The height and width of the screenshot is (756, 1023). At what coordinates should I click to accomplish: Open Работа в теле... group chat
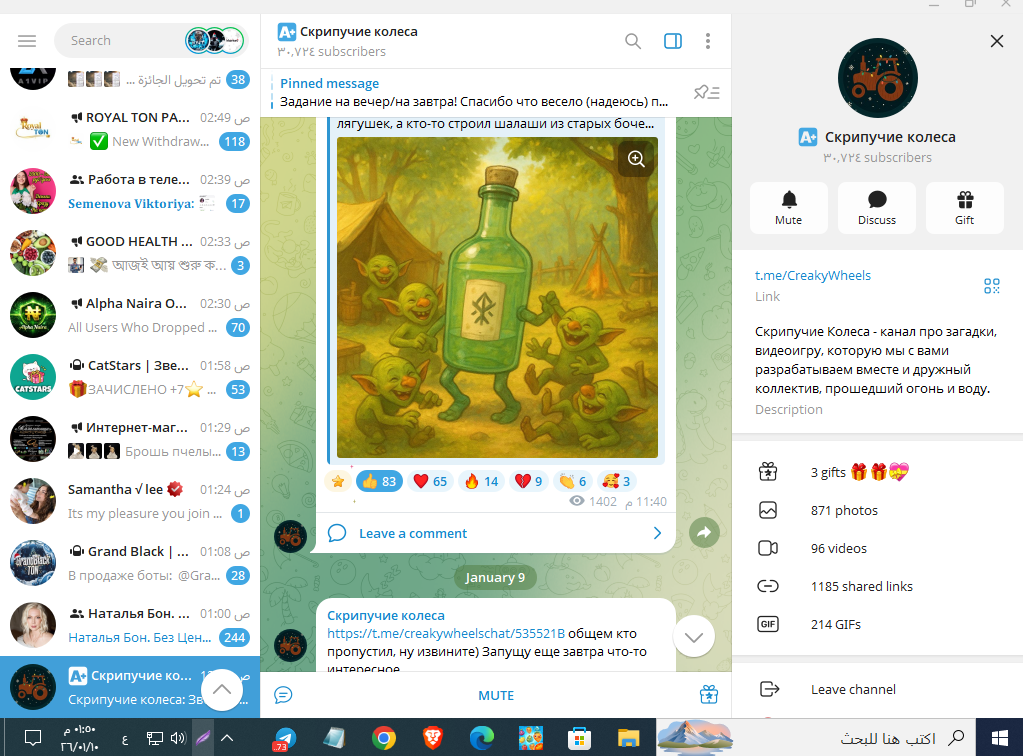point(130,191)
